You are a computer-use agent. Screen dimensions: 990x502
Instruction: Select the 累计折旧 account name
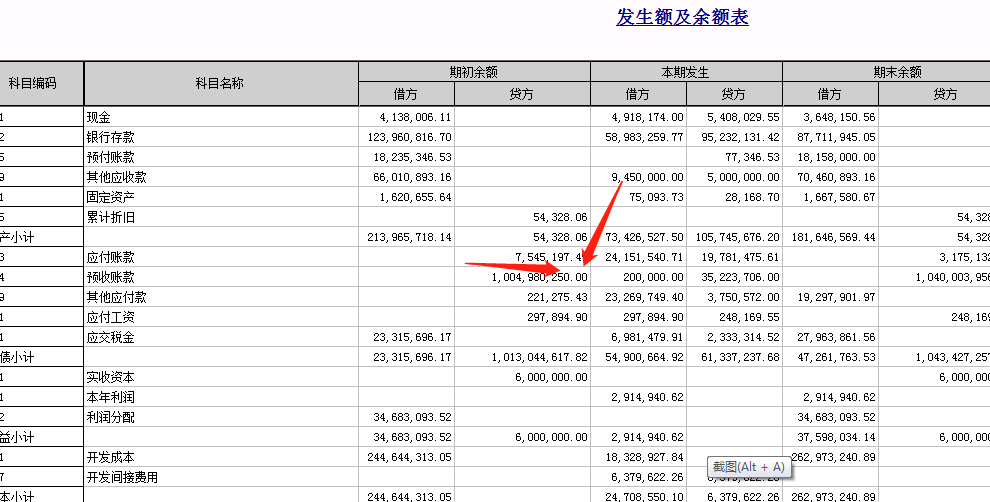(x=110, y=217)
